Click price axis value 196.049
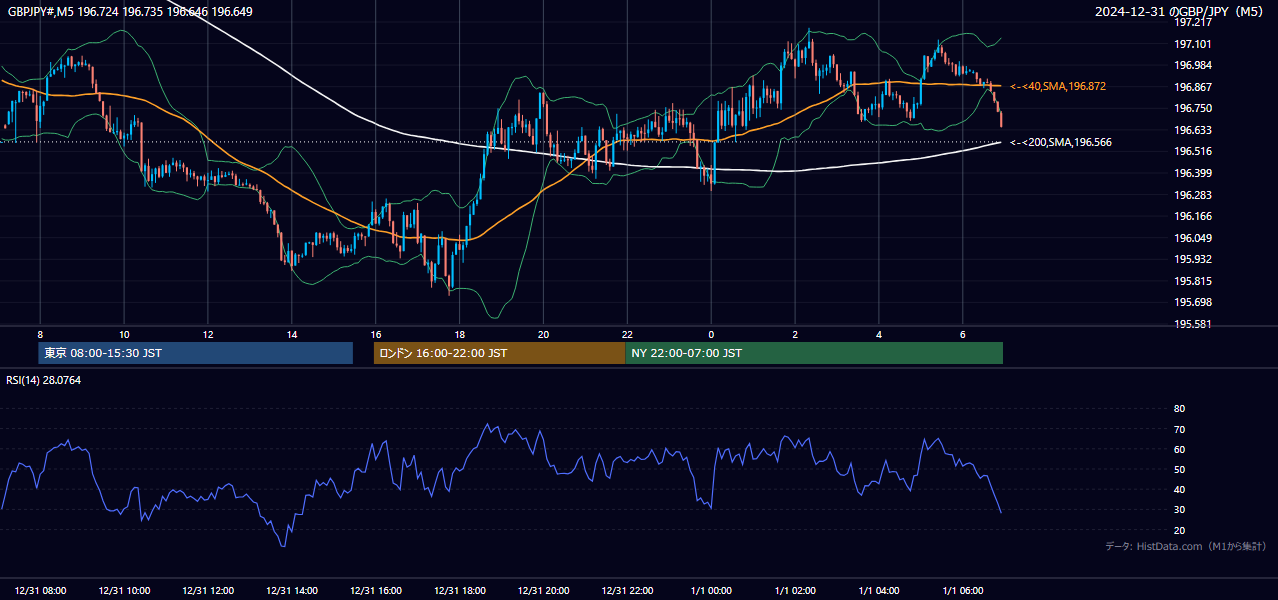The height and width of the screenshot is (600, 1278). click(x=1193, y=238)
